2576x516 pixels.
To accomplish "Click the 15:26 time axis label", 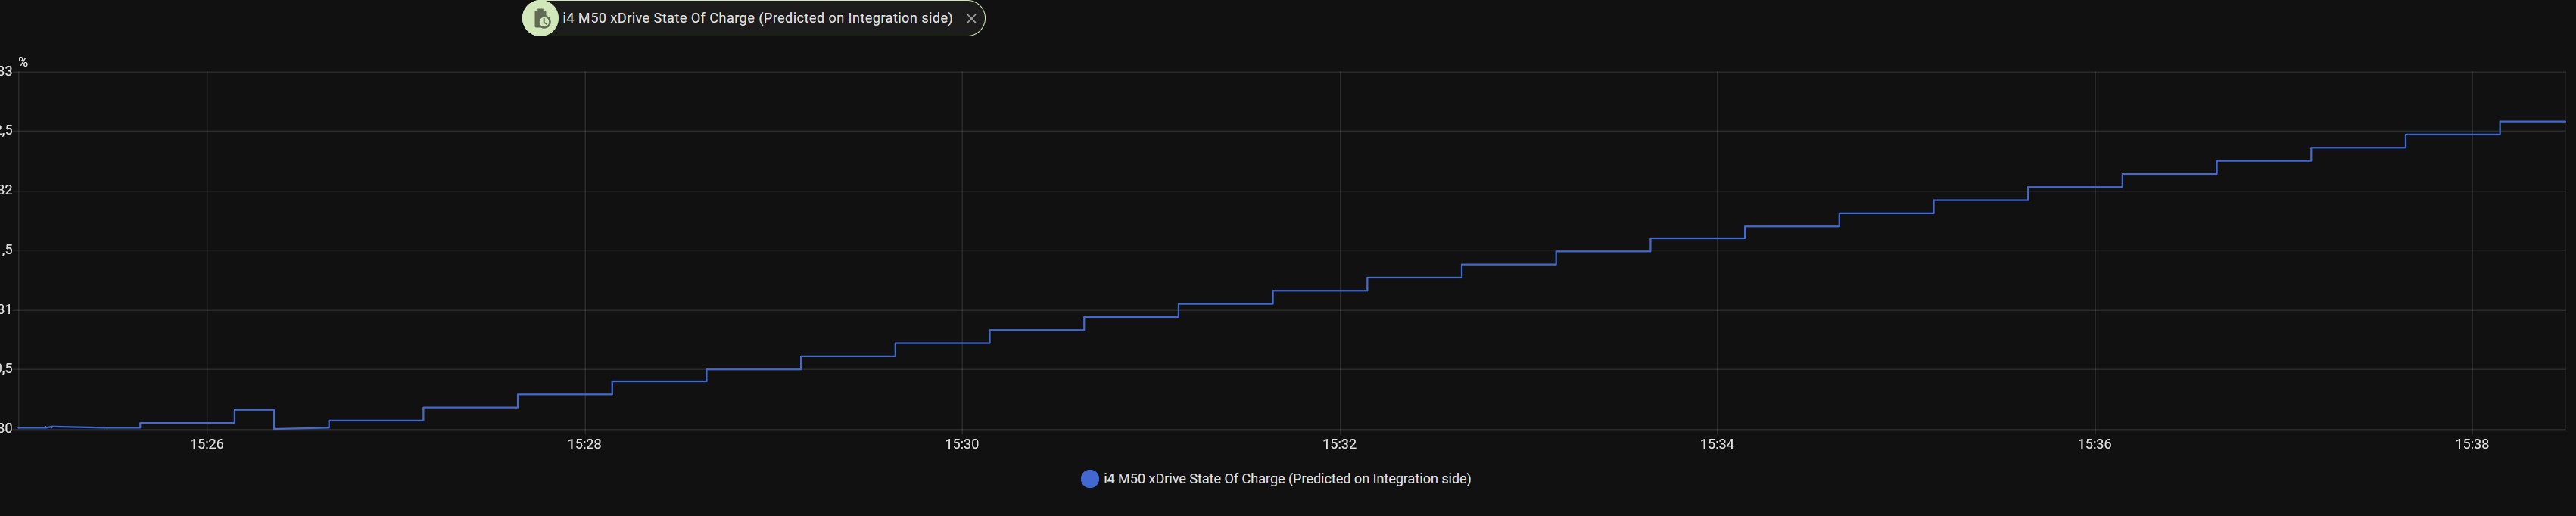I will click(x=207, y=444).
